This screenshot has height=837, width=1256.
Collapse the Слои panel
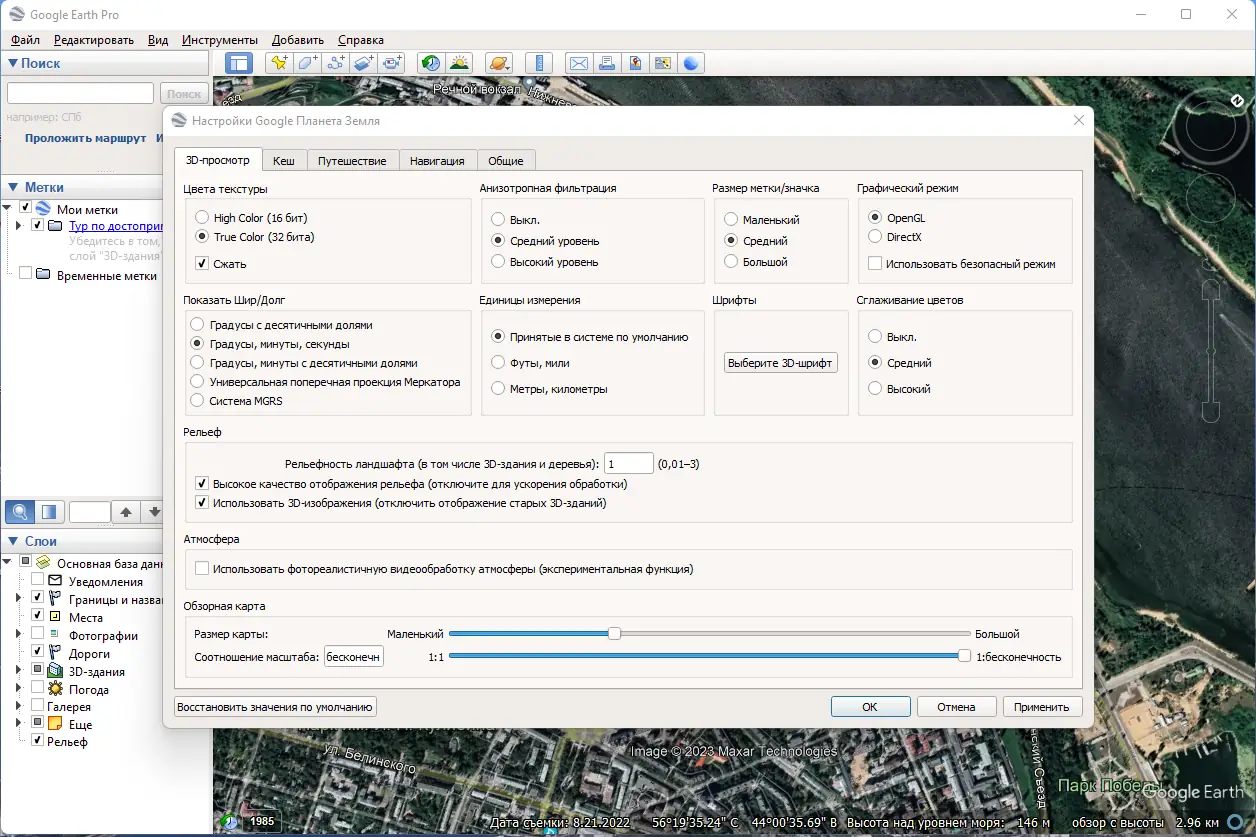(x=13, y=541)
